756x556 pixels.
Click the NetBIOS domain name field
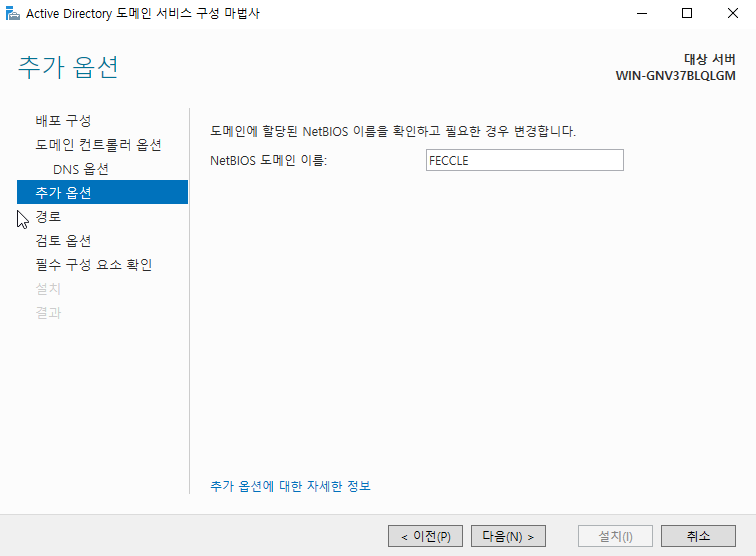click(x=525, y=160)
